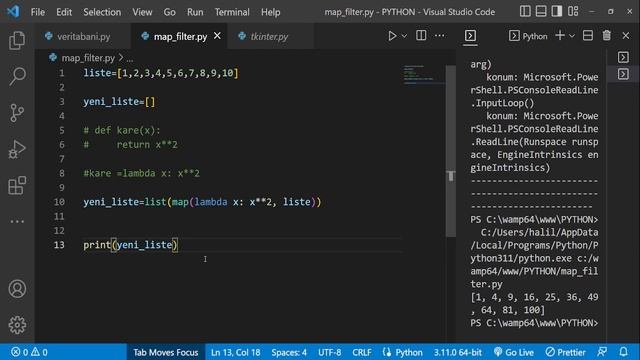Open the View menu
640x360 pixels.
point(142,12)
